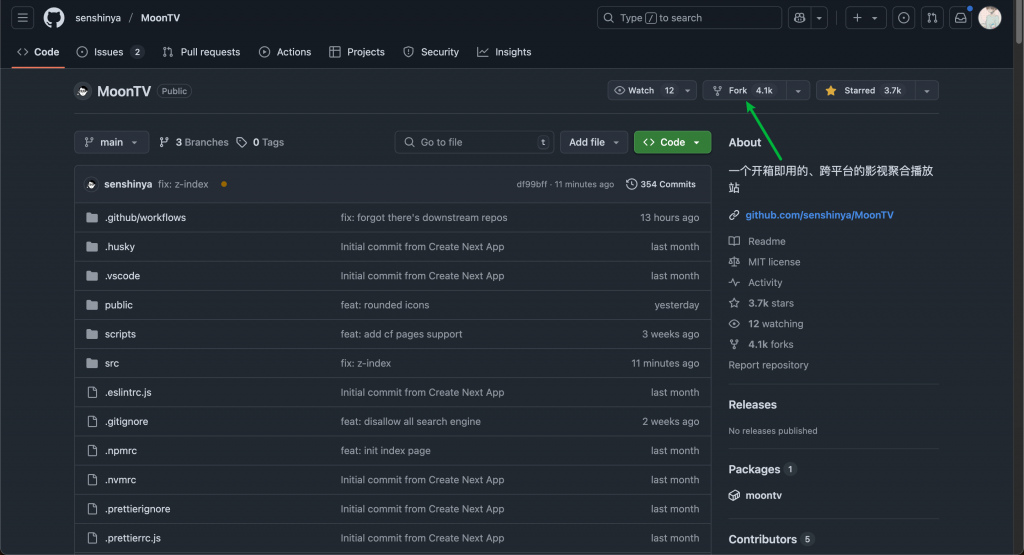Open the issues icon in header
1024x555 pixels.
pyautogui.click(x=903, y=18)
